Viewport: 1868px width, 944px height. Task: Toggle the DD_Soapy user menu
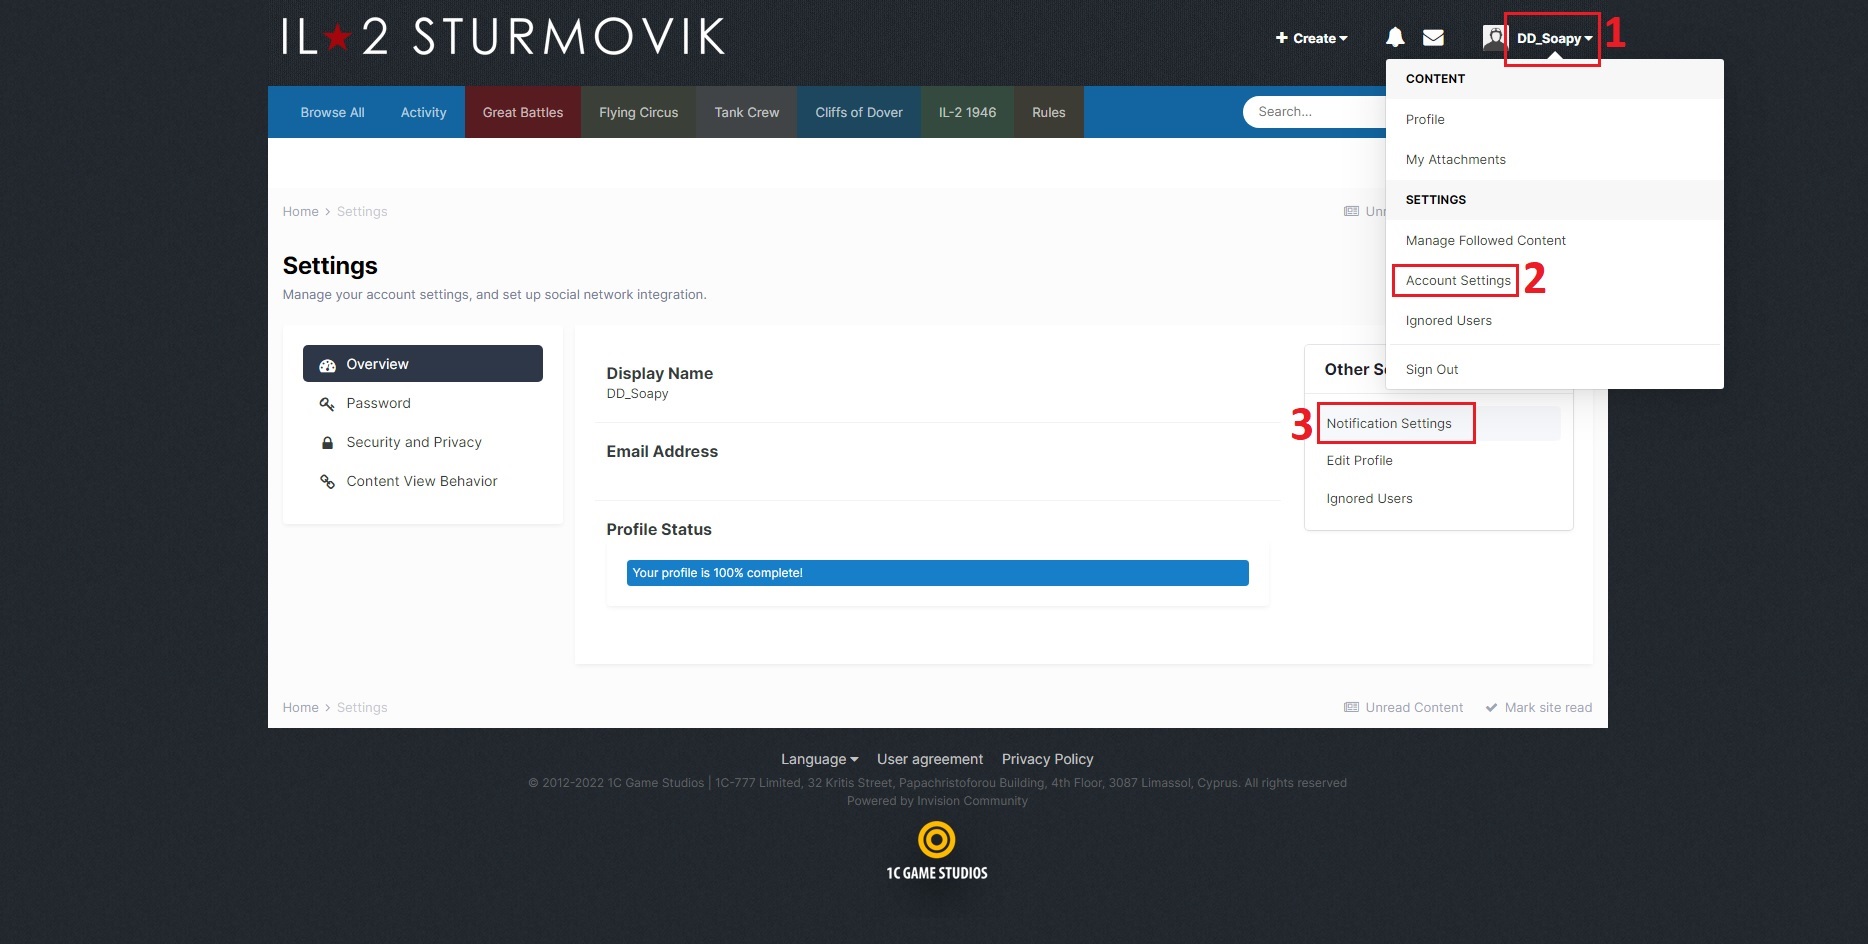1554,38
